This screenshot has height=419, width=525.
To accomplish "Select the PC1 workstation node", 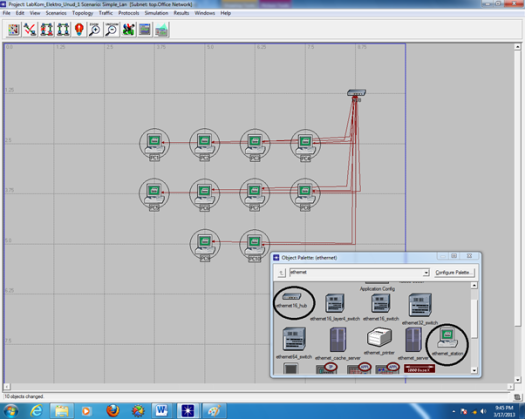I will tap(154, 145).
